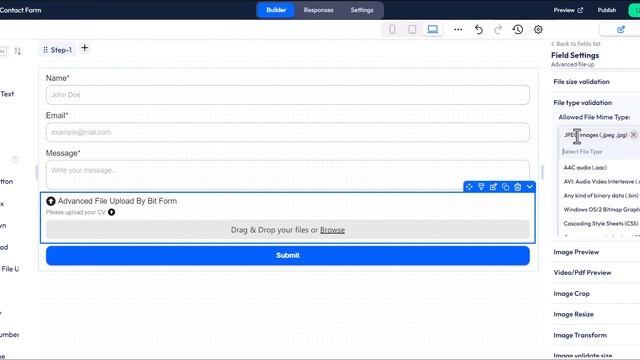Choose Windows OS/2 Bitmap Graphics option

(601, 210)
